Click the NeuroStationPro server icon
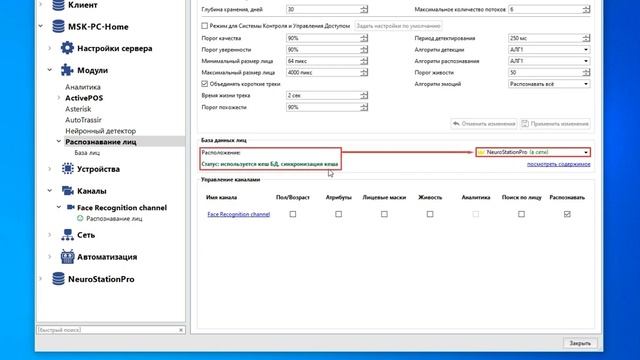This screenshot has height=360, width=640. [x=58, y=279]
